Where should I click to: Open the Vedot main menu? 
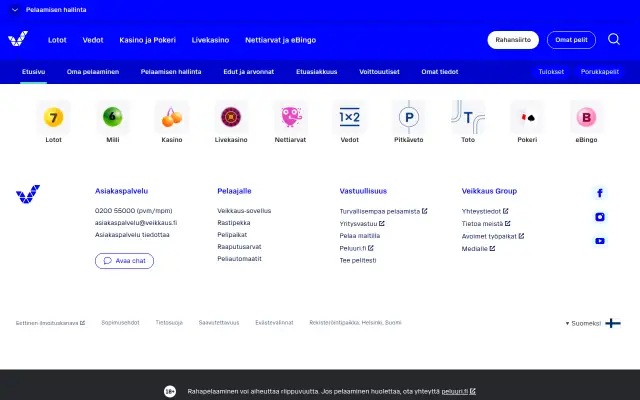click(93, 40)
